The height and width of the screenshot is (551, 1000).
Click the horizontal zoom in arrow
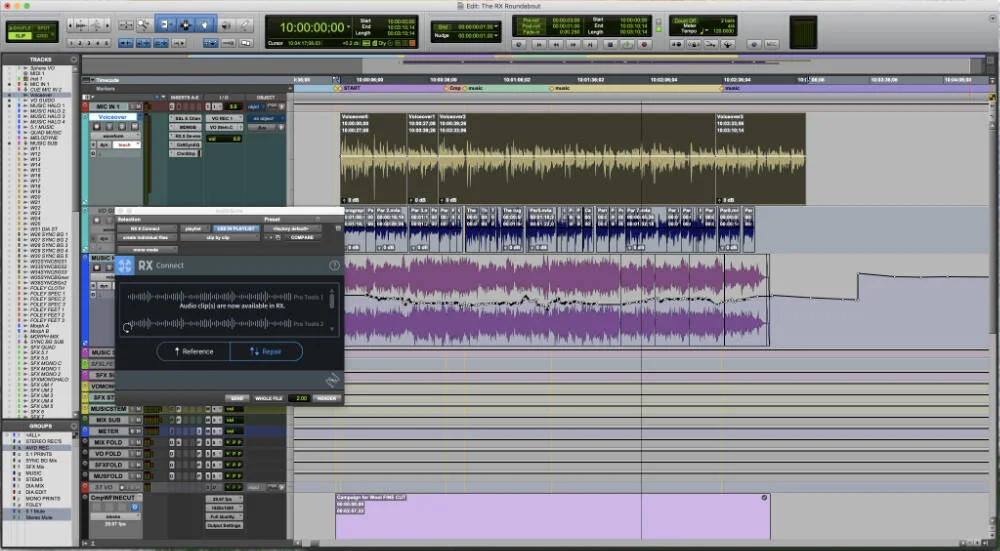coord(107,25)
